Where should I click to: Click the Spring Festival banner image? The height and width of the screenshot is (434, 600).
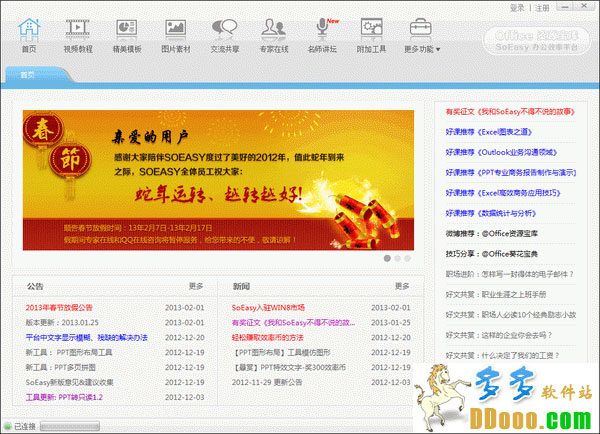point(218,180)
